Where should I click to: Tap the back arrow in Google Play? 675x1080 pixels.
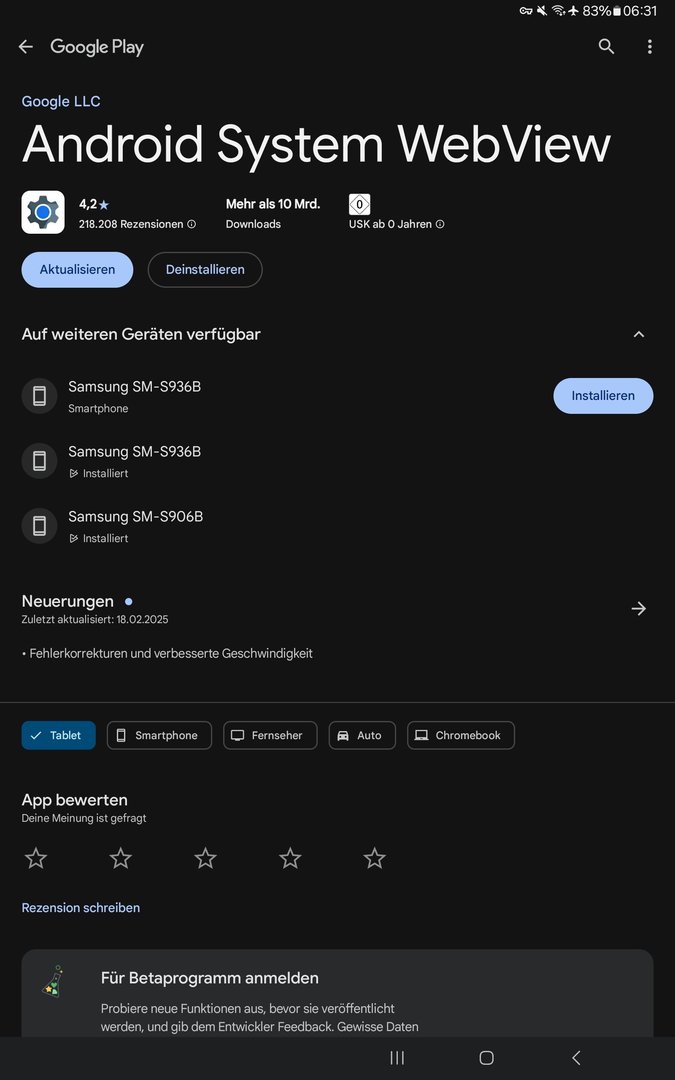(x=26, y=47)
